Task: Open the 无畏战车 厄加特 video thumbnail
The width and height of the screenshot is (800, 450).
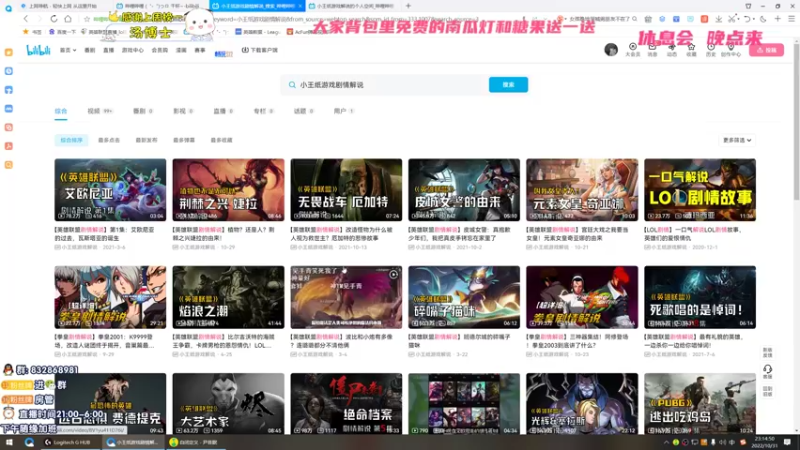Action: [346, 190]
